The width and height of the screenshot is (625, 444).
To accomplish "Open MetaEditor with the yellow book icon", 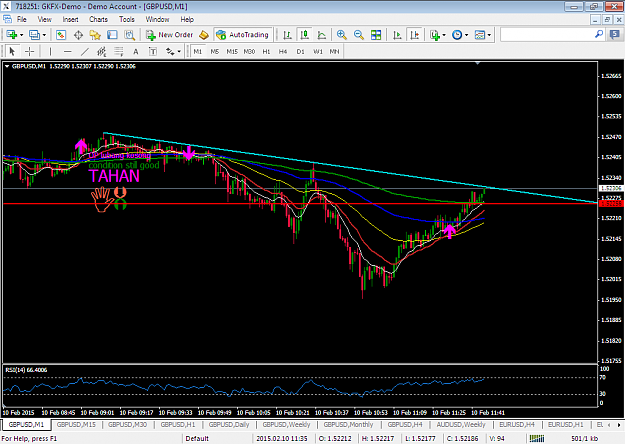I will click(x=204, y=35).
